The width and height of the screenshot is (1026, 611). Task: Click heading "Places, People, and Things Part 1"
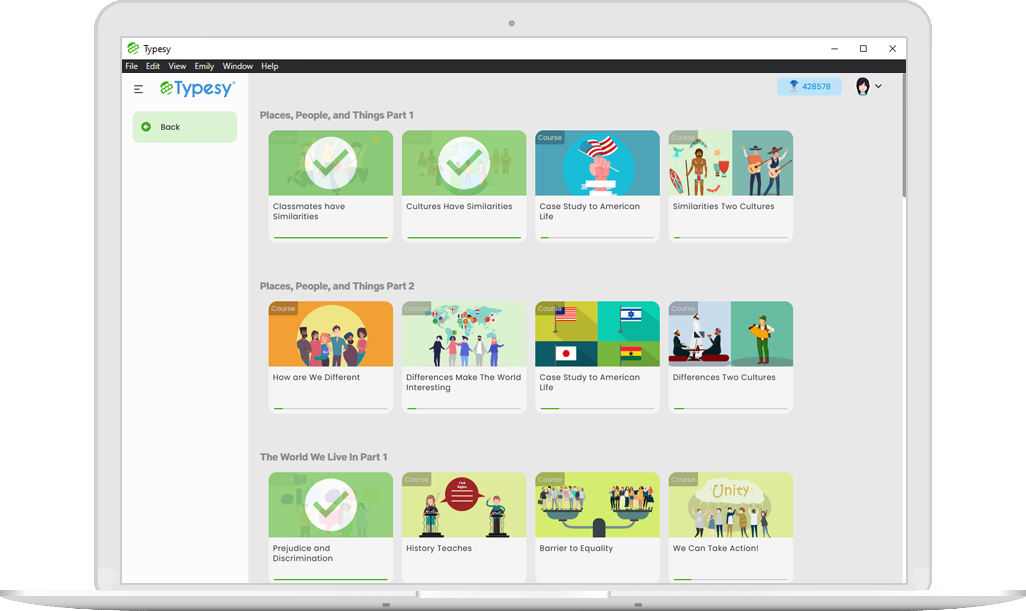336,115
